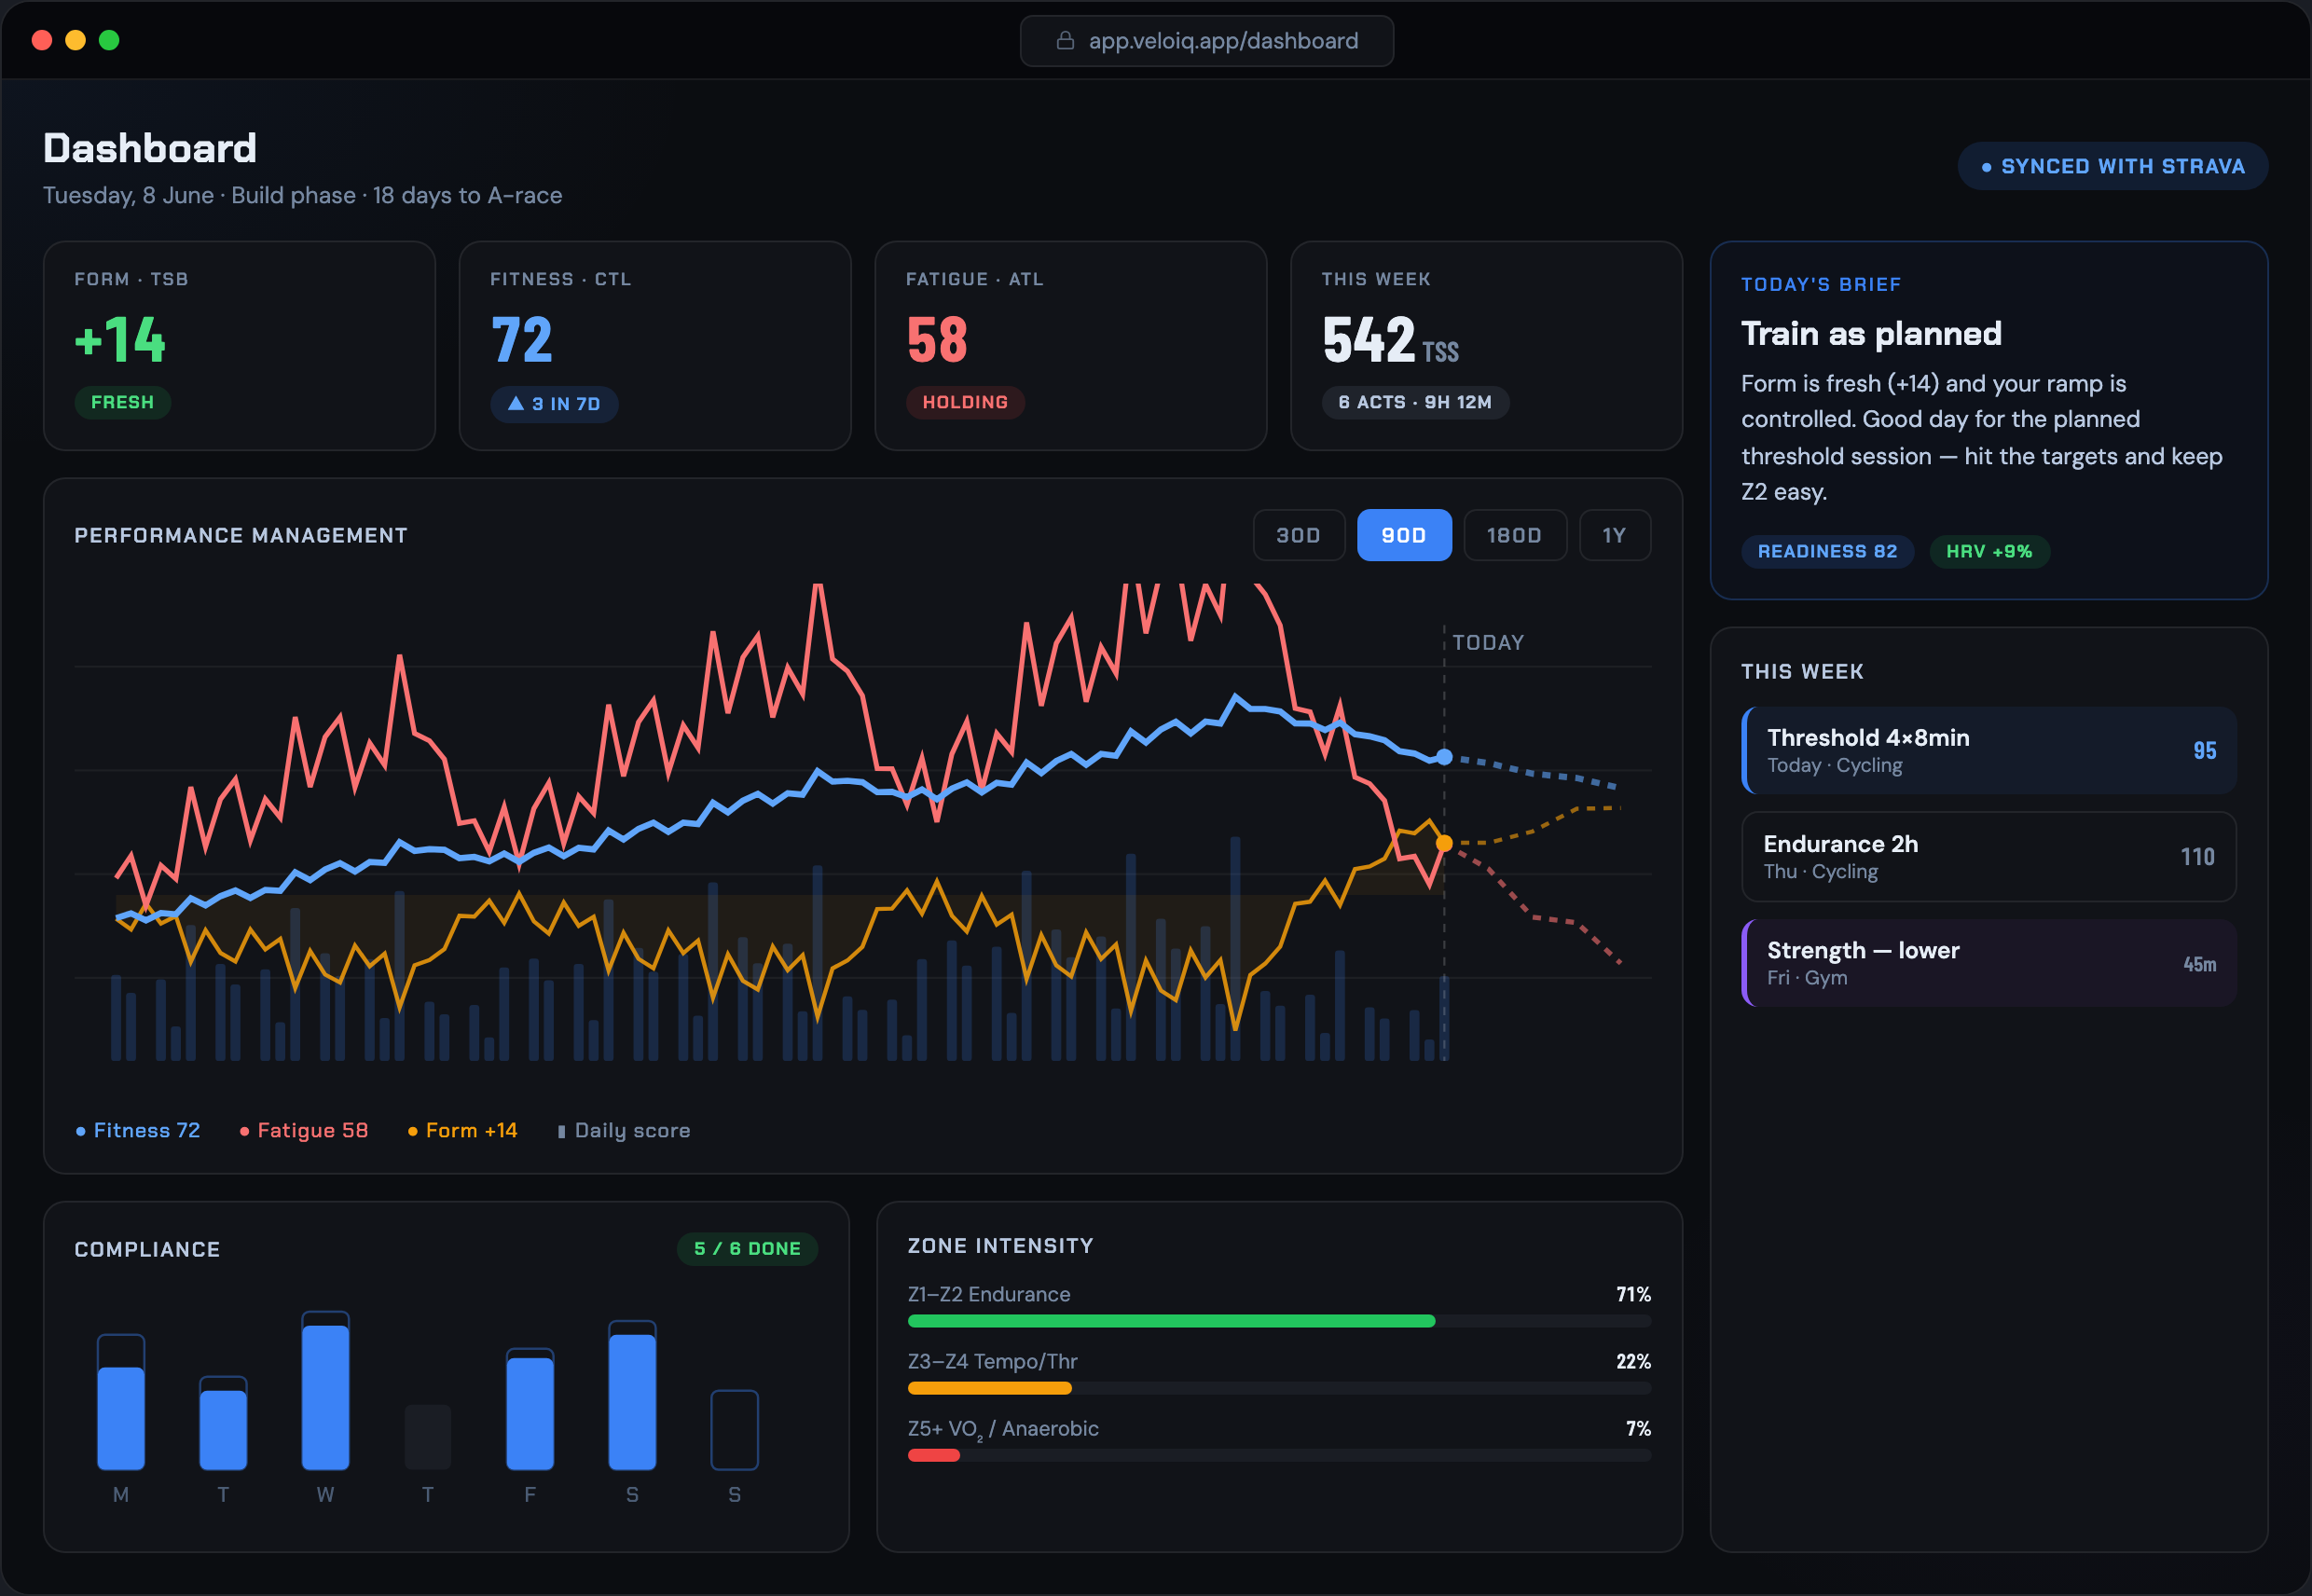Screen dimensions: 2312x1596
Task: Toggle Form +14 legend series
Action: 462,1131
